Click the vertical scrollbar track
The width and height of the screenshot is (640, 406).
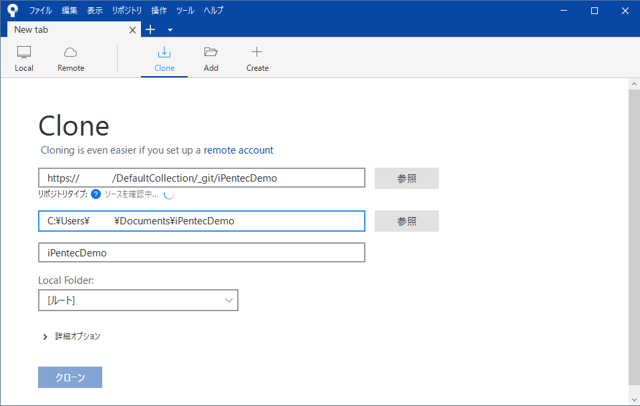click(634, 237)
